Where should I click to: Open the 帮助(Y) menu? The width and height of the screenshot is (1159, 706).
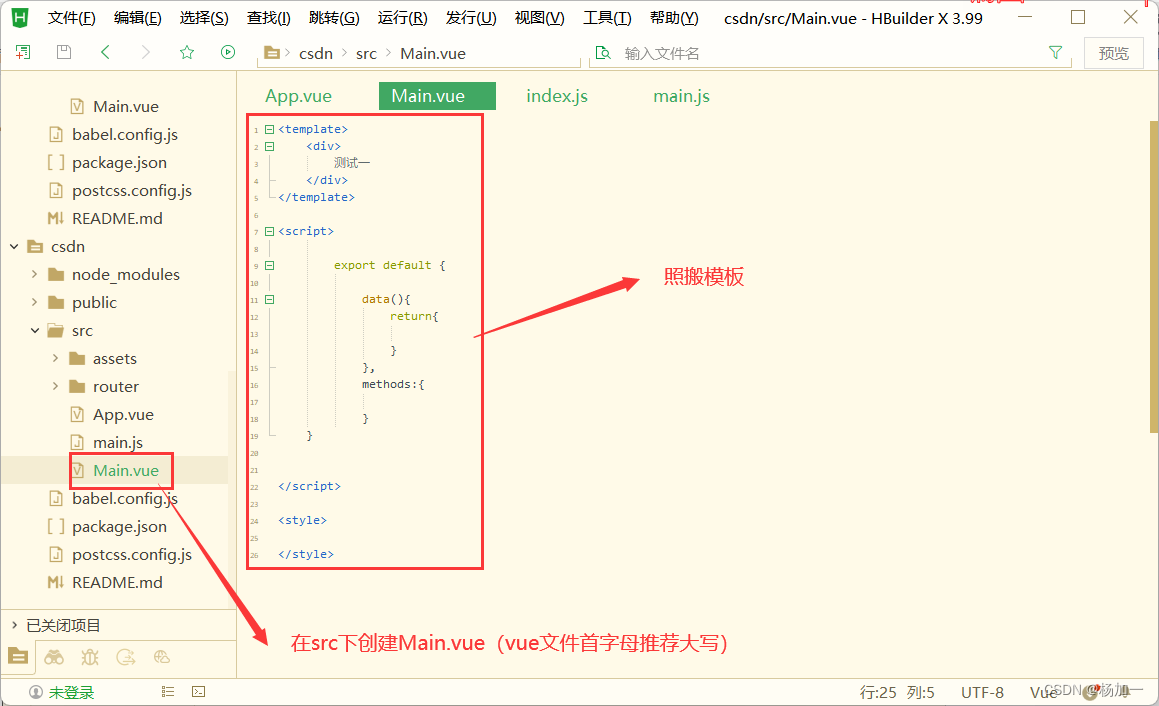(x=674, y=18)
